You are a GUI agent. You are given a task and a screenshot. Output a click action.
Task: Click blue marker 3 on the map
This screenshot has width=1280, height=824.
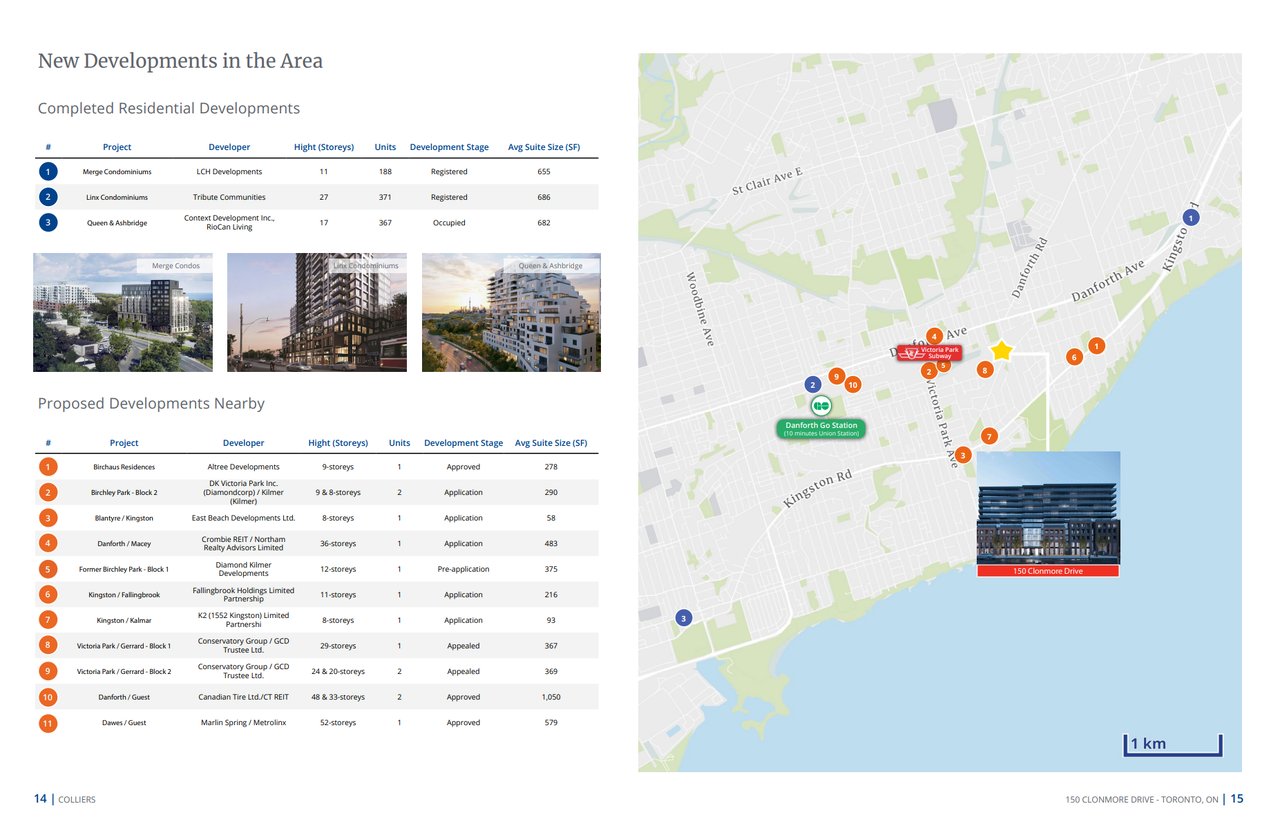tap(684, 618)
